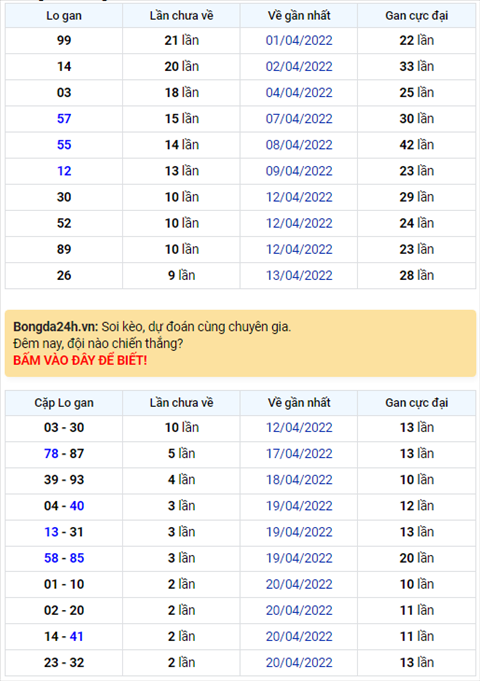
Task: Click the 'Lo gan' column header
Action: (64, 16)
